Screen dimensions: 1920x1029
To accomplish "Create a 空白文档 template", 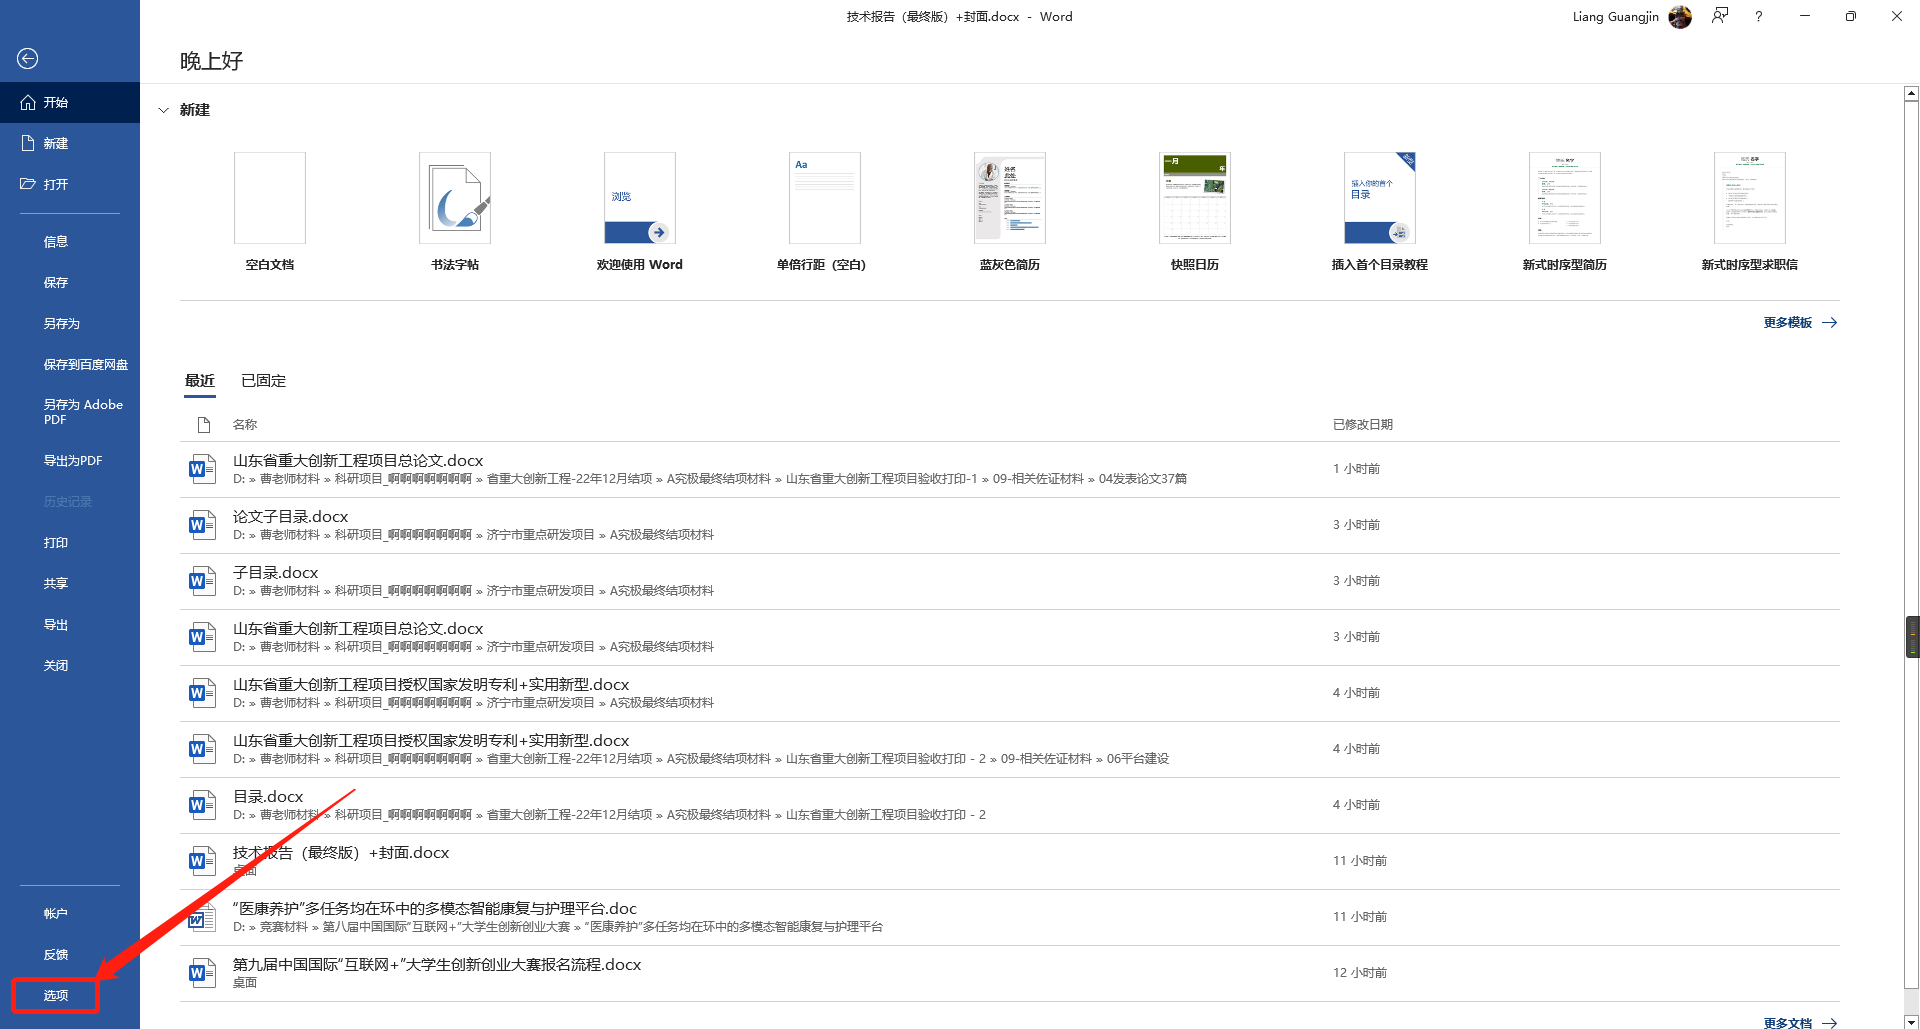I will point(270,211).
